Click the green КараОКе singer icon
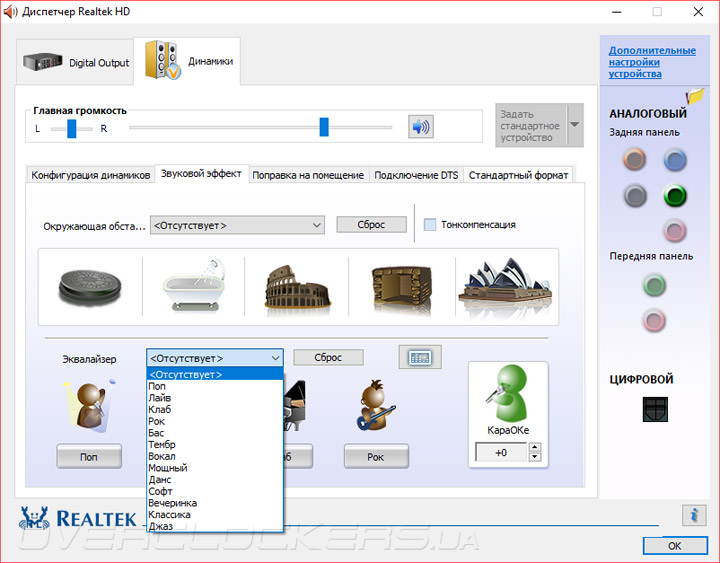 point(508,394)
